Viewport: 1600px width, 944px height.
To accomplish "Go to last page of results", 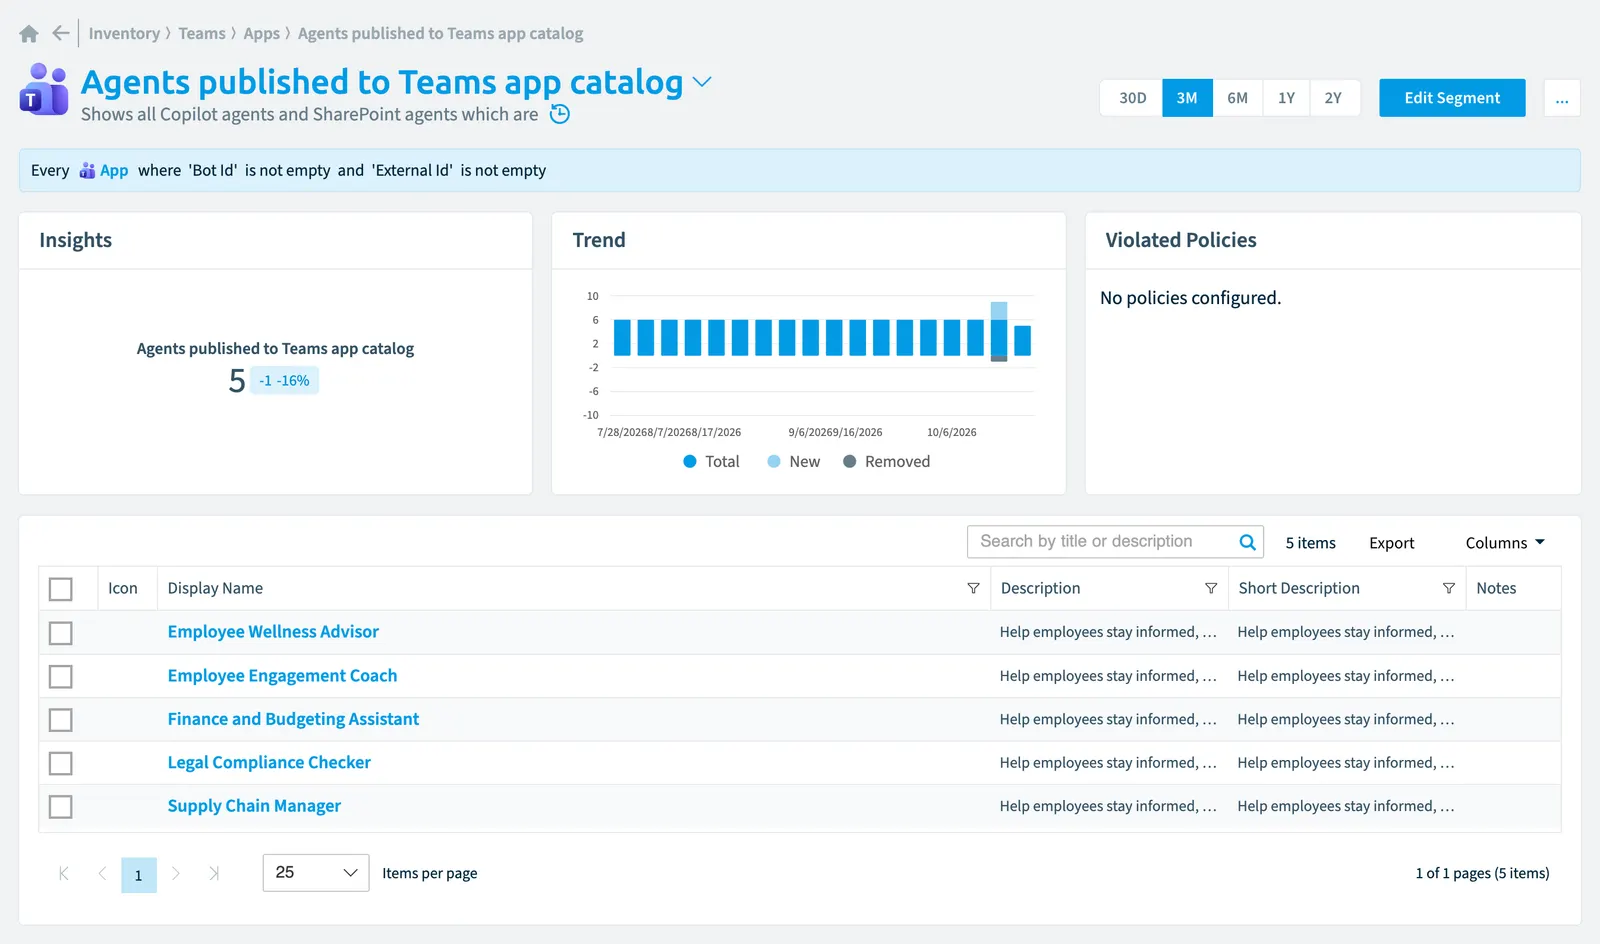I will 214,874.
